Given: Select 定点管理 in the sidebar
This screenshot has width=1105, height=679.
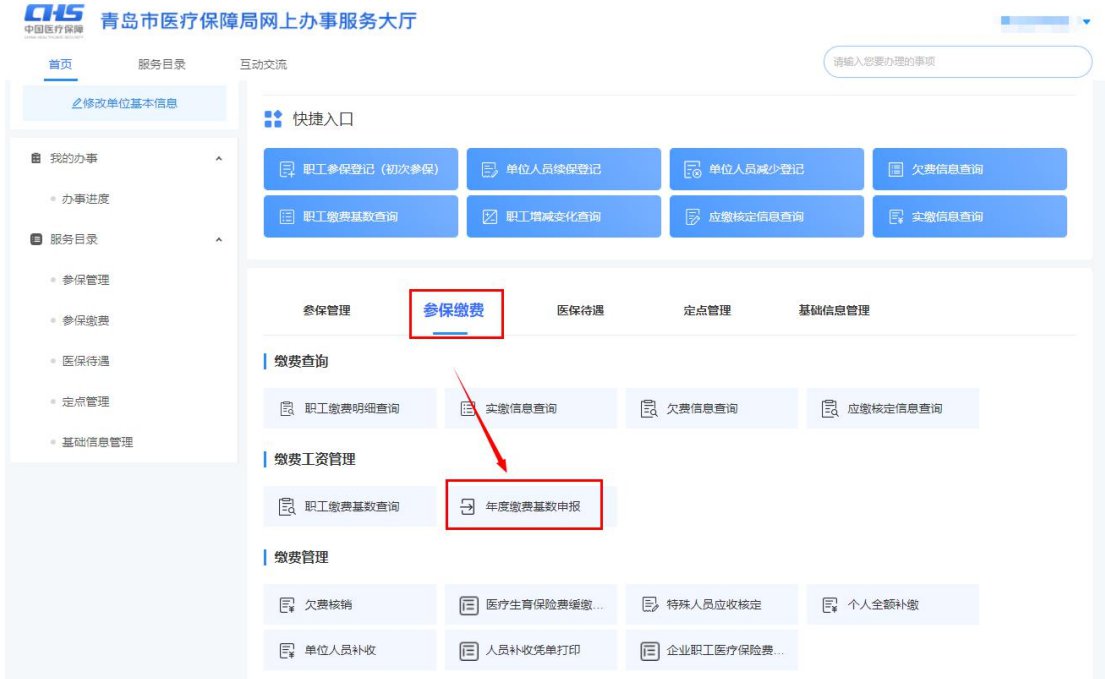Looking at the screenshot, I should coord(85,401).
